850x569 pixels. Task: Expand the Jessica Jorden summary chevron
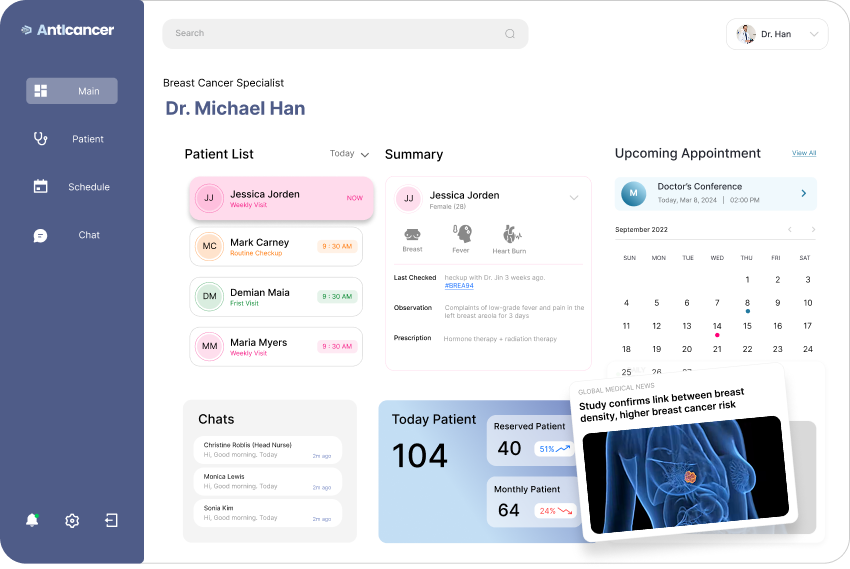(x=574, y=198)
